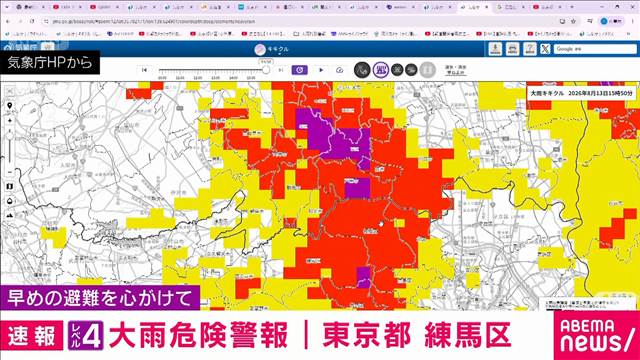
Task: Click the time slider handle
Action: coord(266,70)
